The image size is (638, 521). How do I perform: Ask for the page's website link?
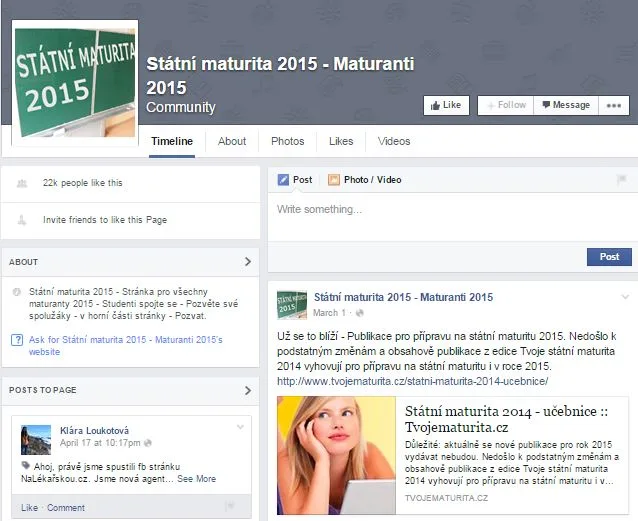(126, 346)
